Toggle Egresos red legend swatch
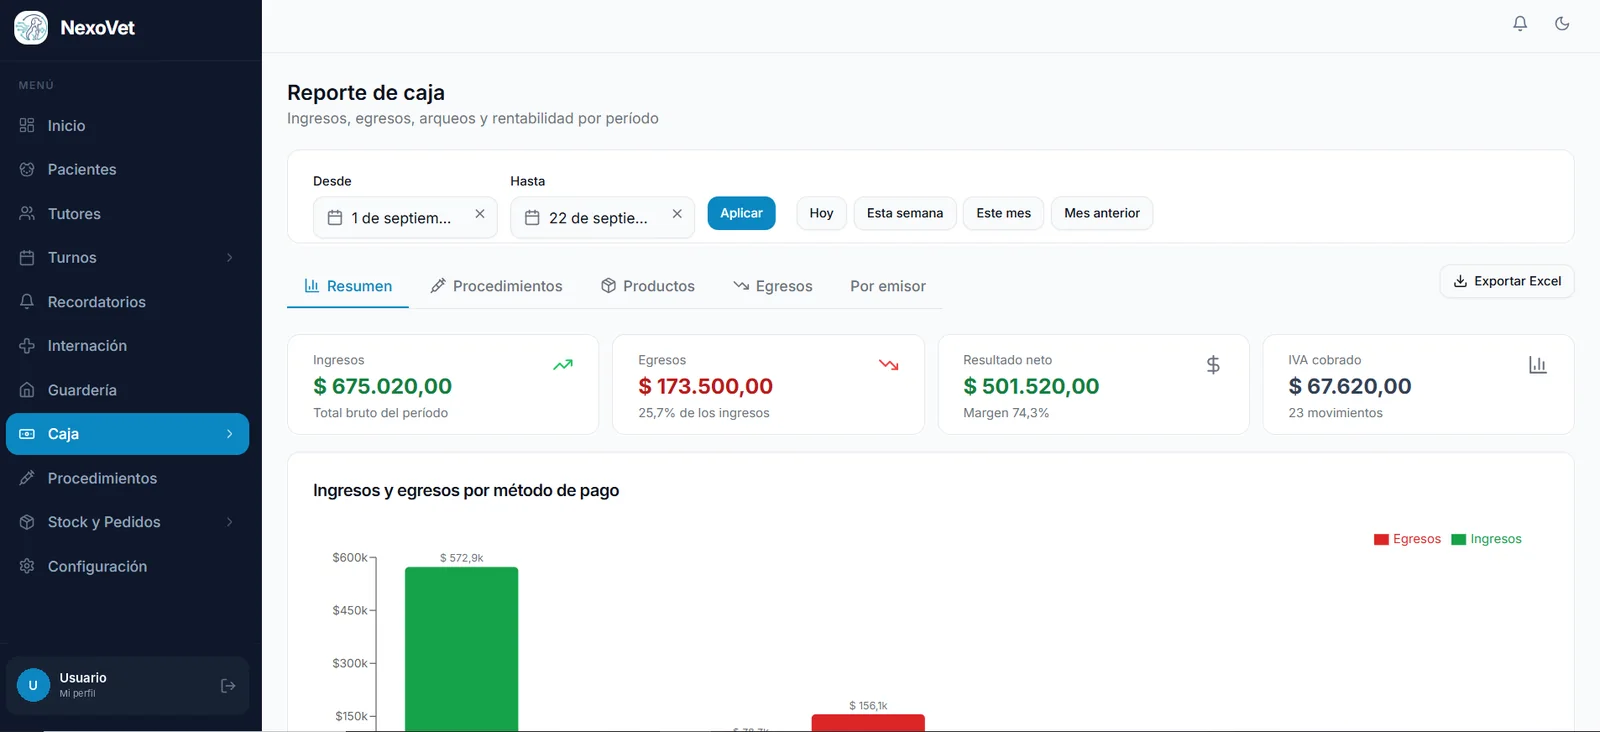Screen dimensions: 1600x732 coord(1381,540)
